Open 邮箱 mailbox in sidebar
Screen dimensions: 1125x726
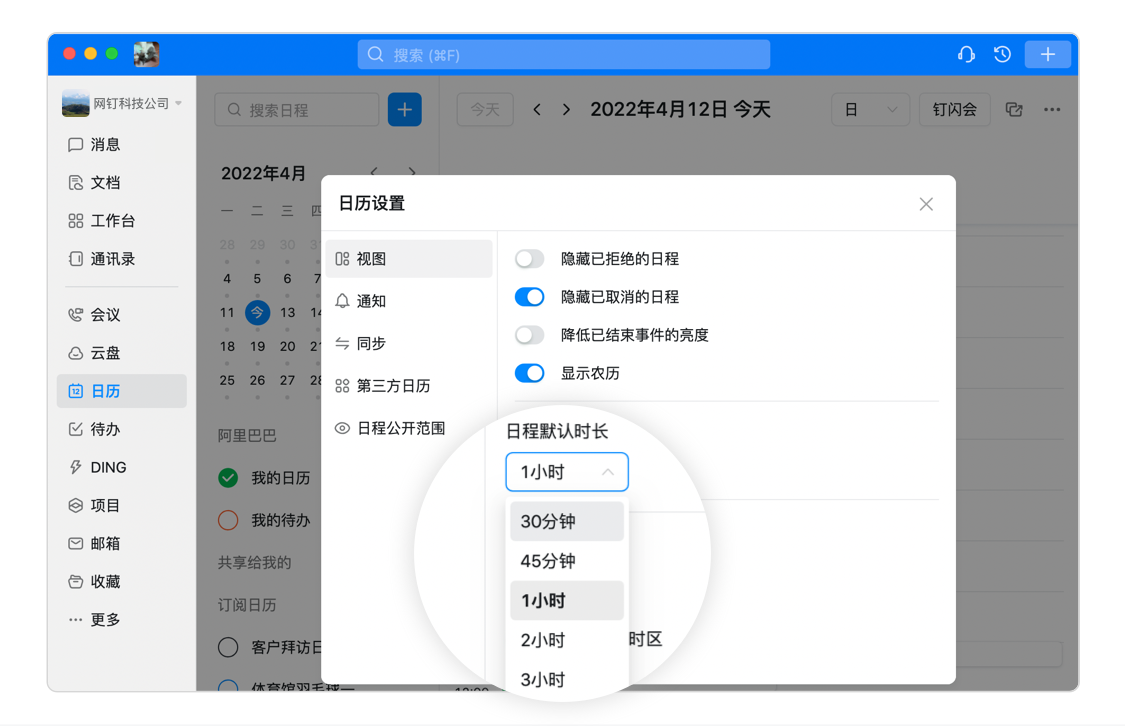tap(105, 543)
